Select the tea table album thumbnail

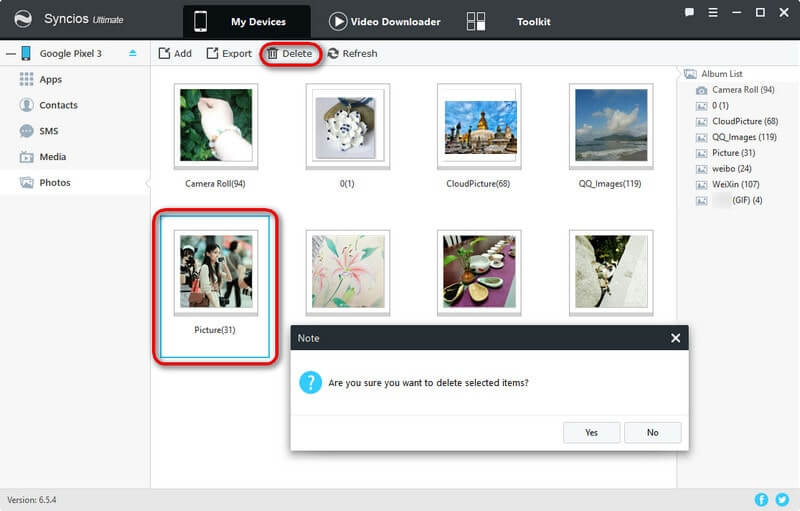click(479, 272)
